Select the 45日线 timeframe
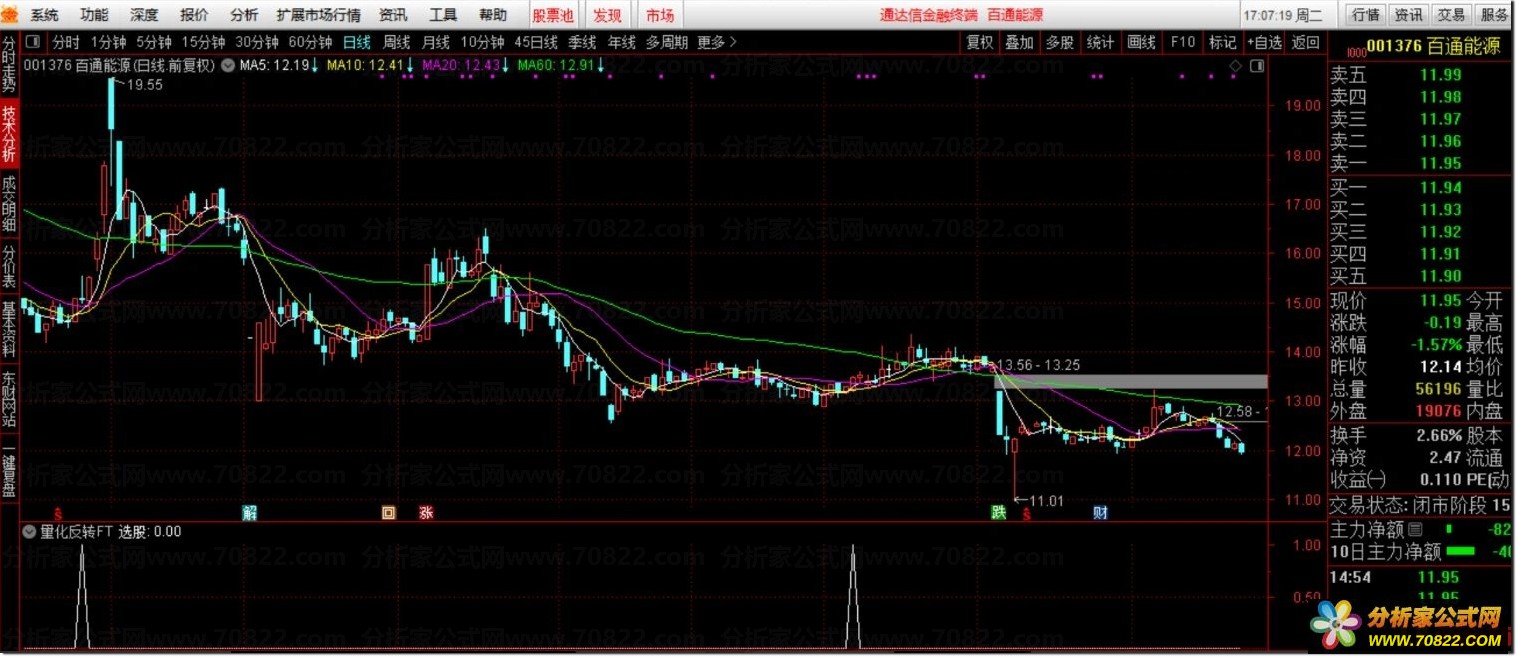 [x=536, y=42]
